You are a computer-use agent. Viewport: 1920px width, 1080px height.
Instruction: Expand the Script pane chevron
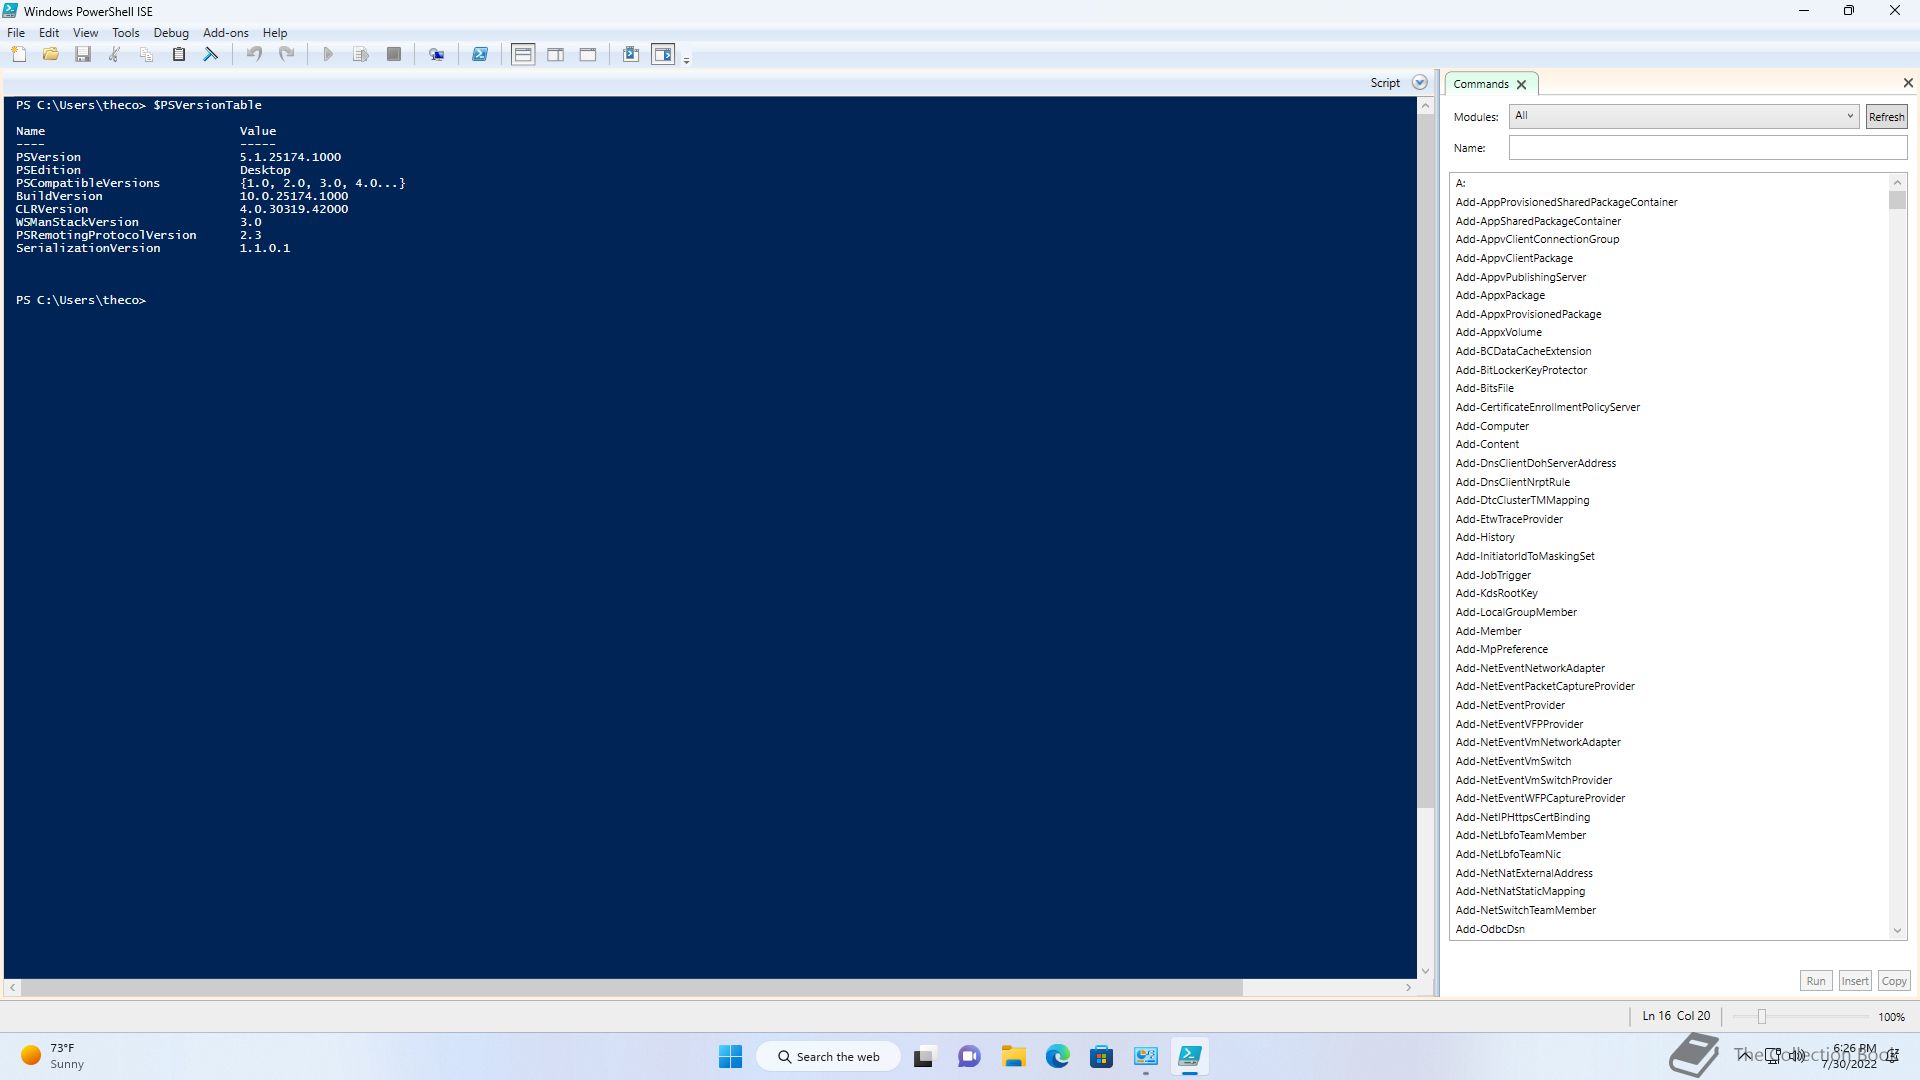point(1419,83)
